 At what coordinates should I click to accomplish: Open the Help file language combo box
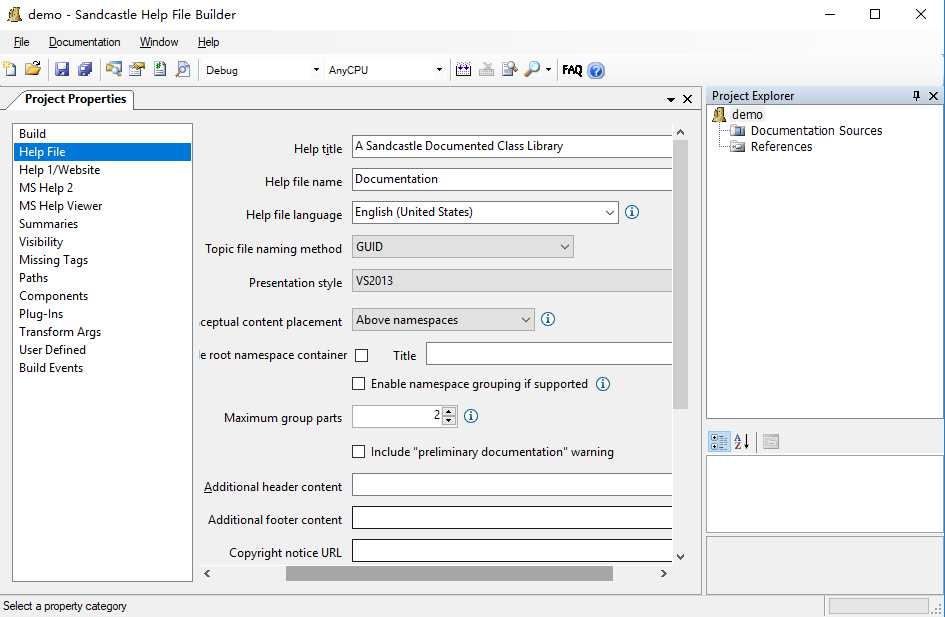click(485, 212)
